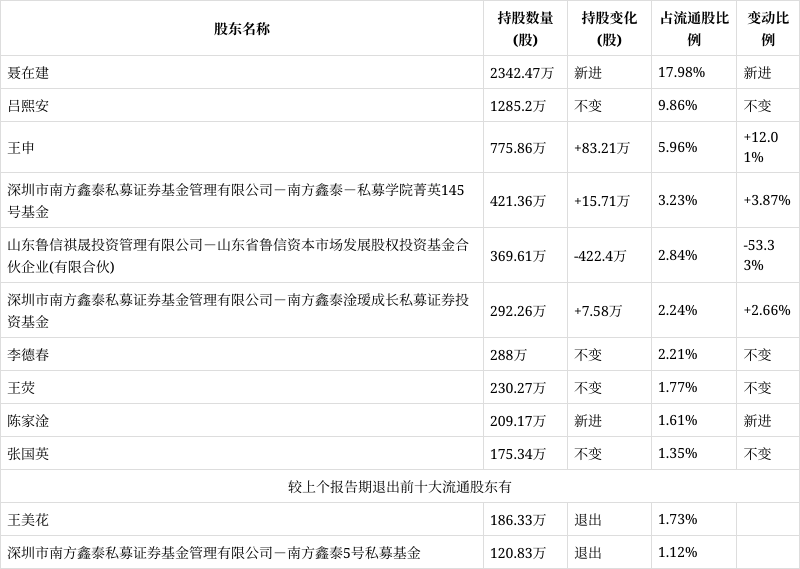
Task: Select shareholder name 吕熙安
Action: (28, 106)
